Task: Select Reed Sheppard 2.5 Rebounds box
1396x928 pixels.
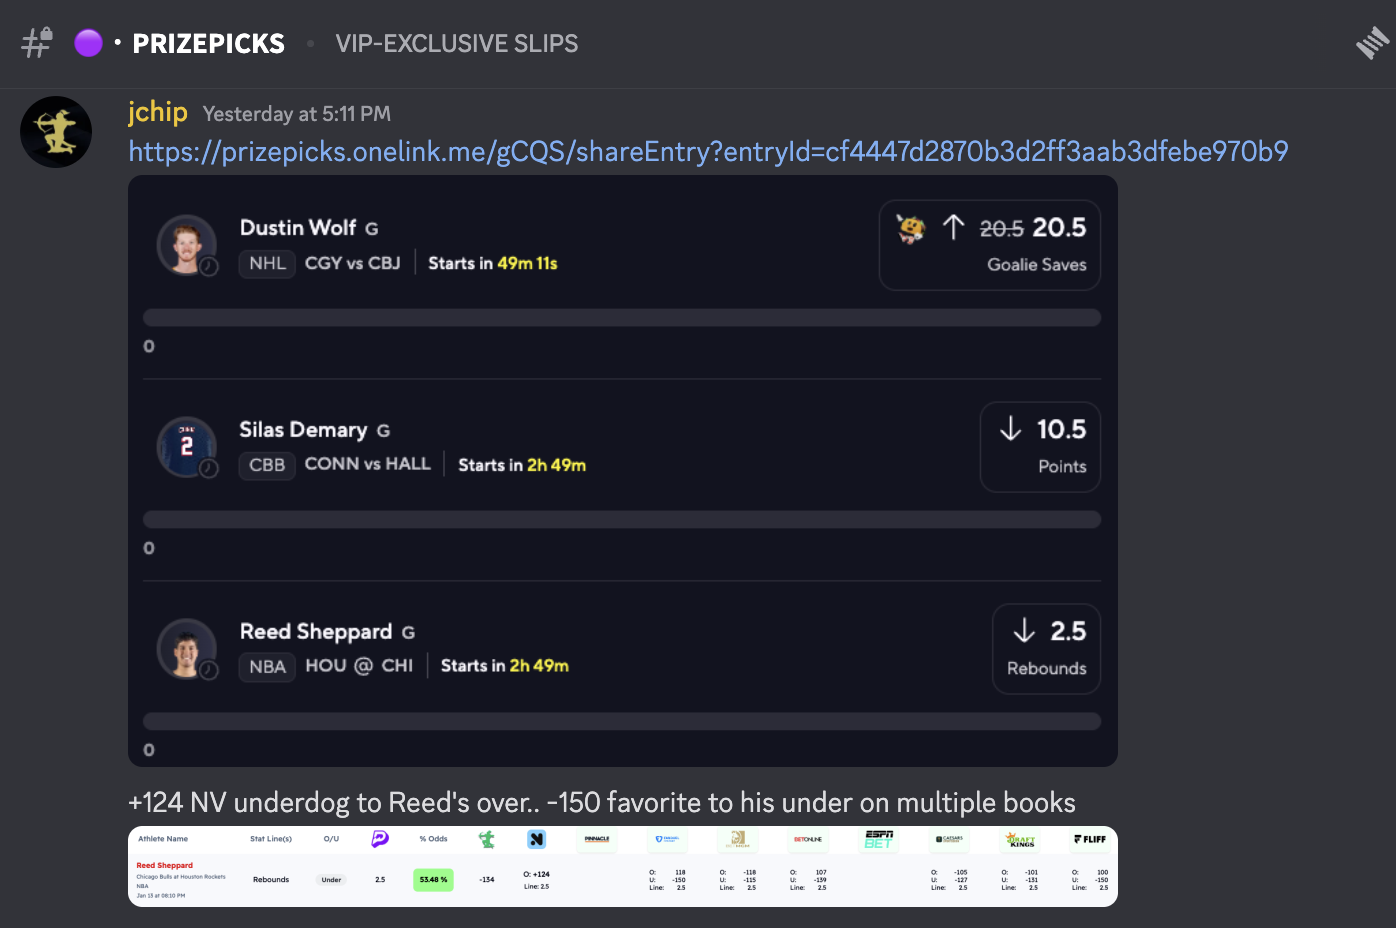Action: click(x=1046, y=649)
